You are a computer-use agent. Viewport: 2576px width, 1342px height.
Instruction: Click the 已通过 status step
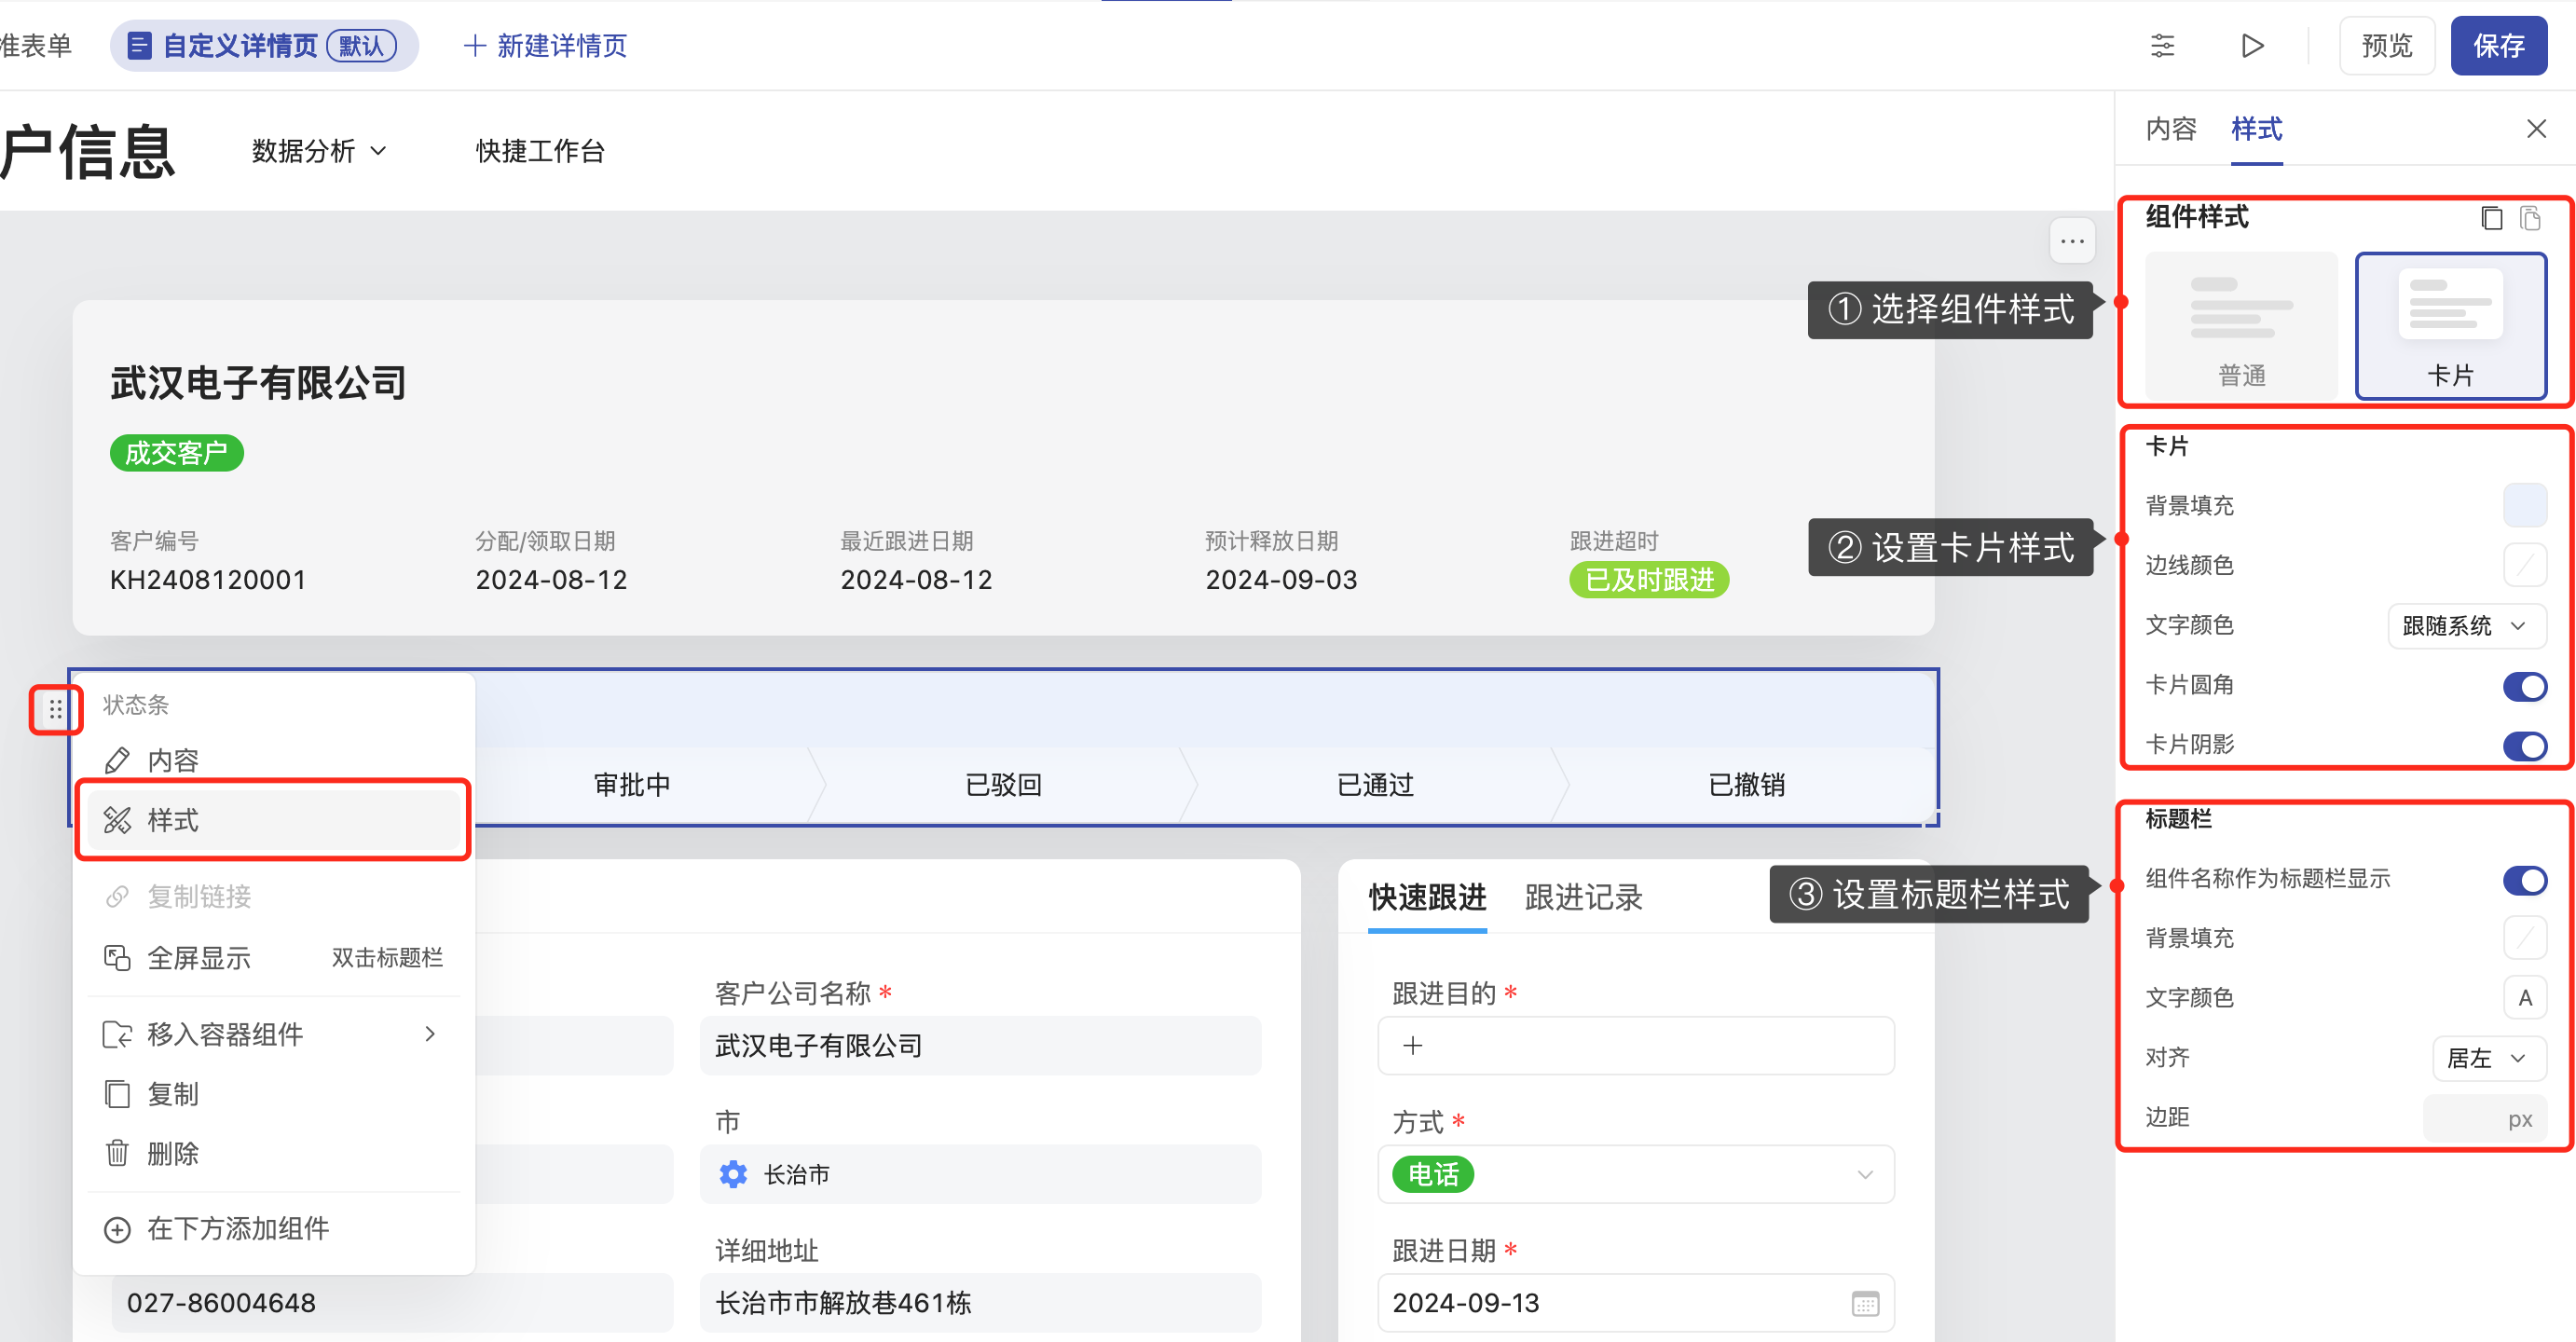(1375, 785)
